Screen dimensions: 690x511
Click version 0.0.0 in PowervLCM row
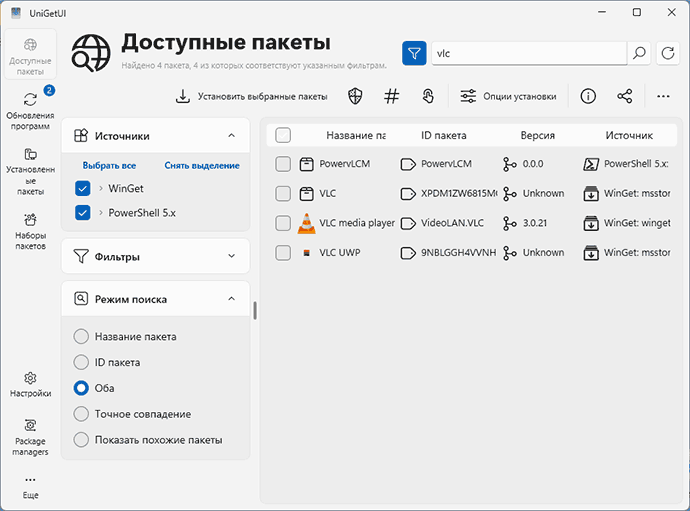(x=533, y=164)
